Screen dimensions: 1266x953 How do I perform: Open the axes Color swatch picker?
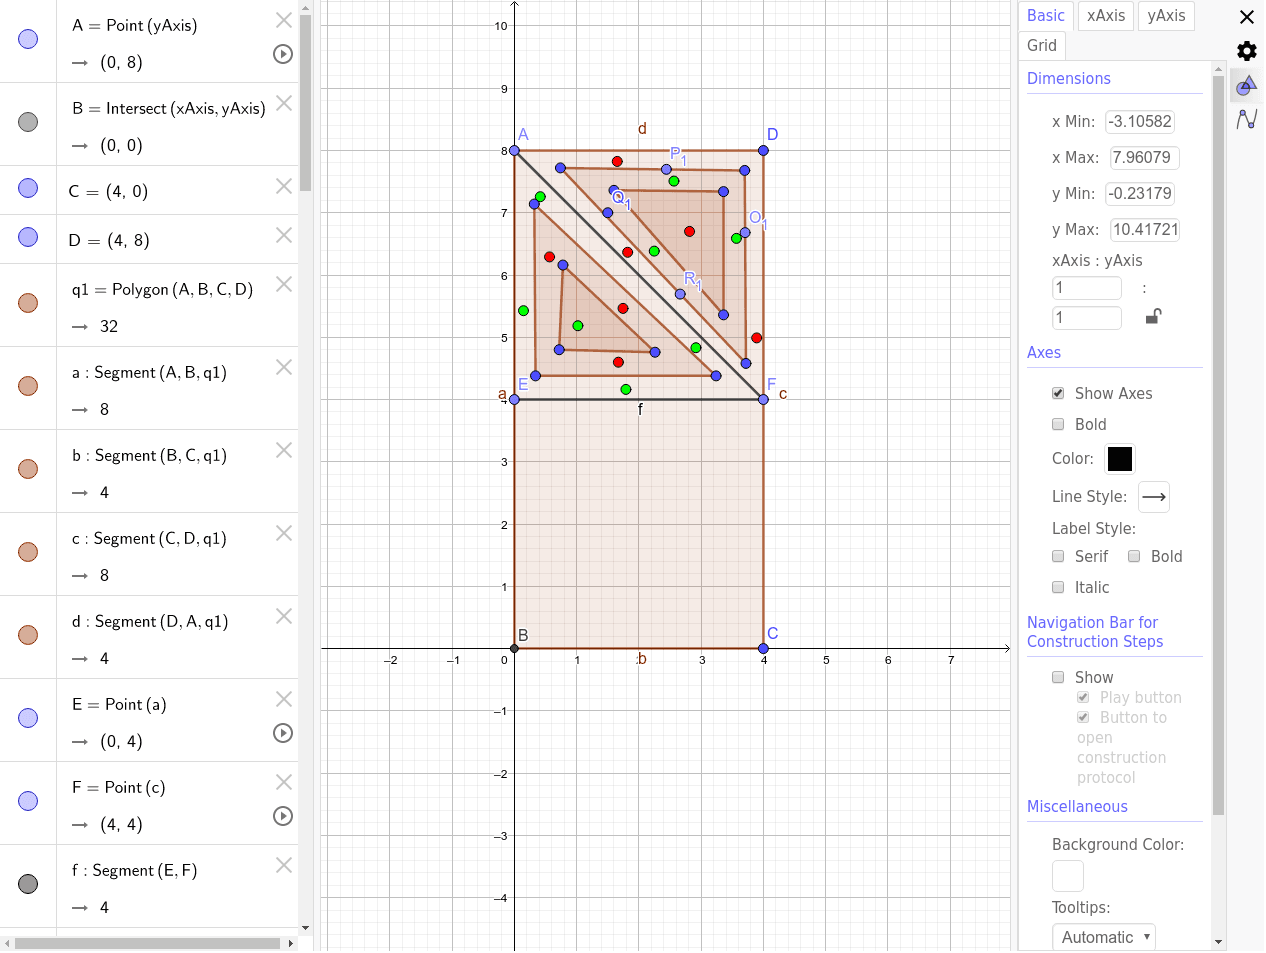[x=1119, y=459]
